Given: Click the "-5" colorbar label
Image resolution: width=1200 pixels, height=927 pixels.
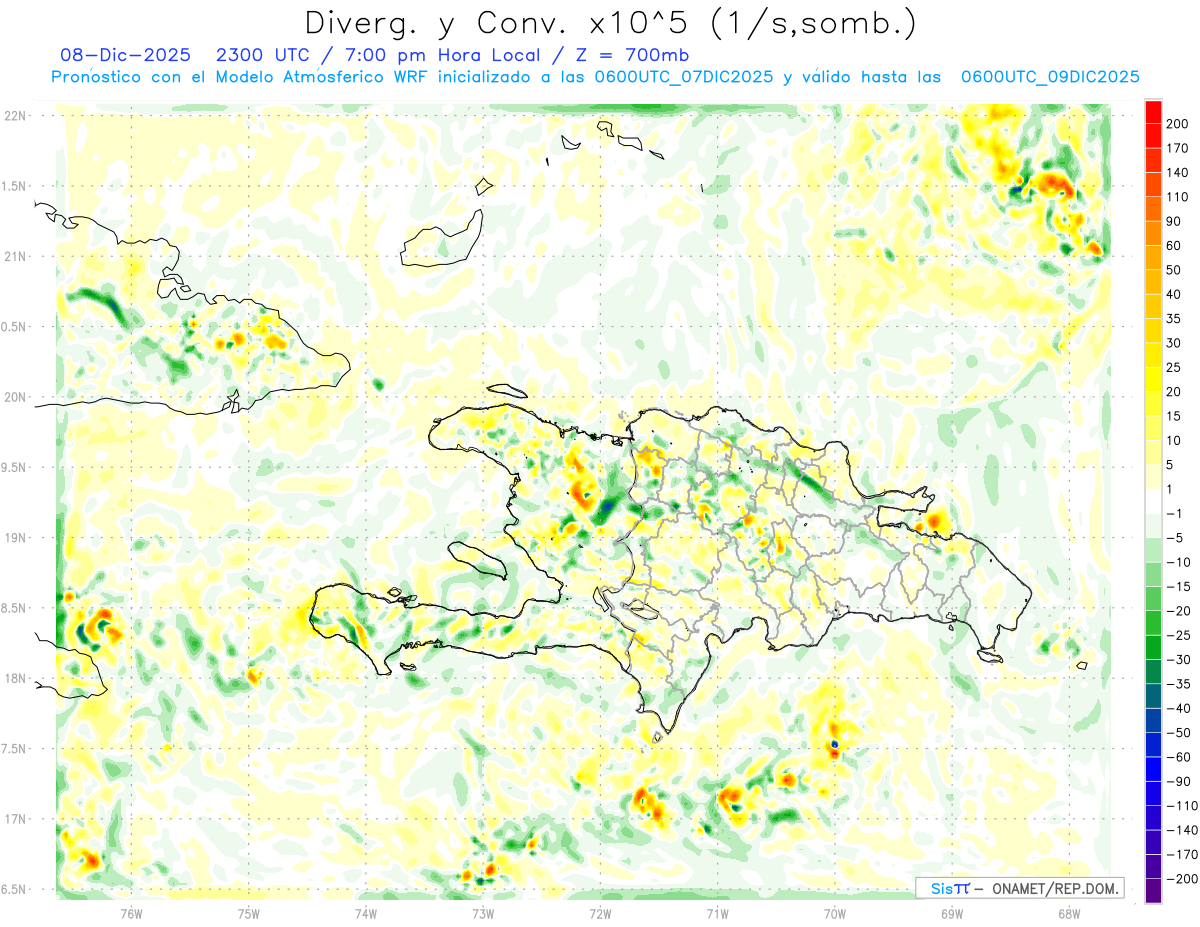Looking at the screenshot, I should point(1177,538).
